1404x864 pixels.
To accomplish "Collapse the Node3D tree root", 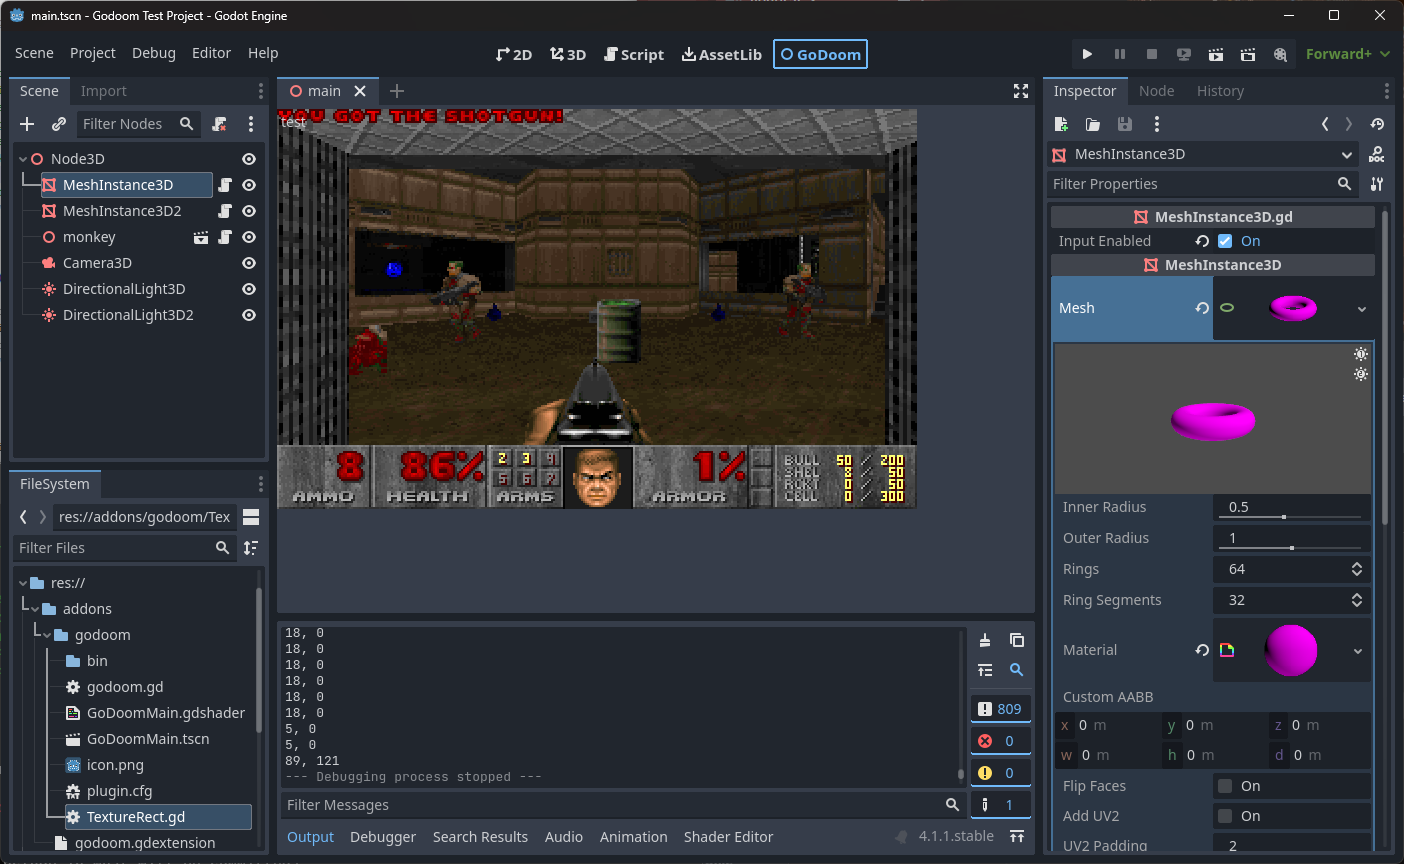I will click(23, 159).
